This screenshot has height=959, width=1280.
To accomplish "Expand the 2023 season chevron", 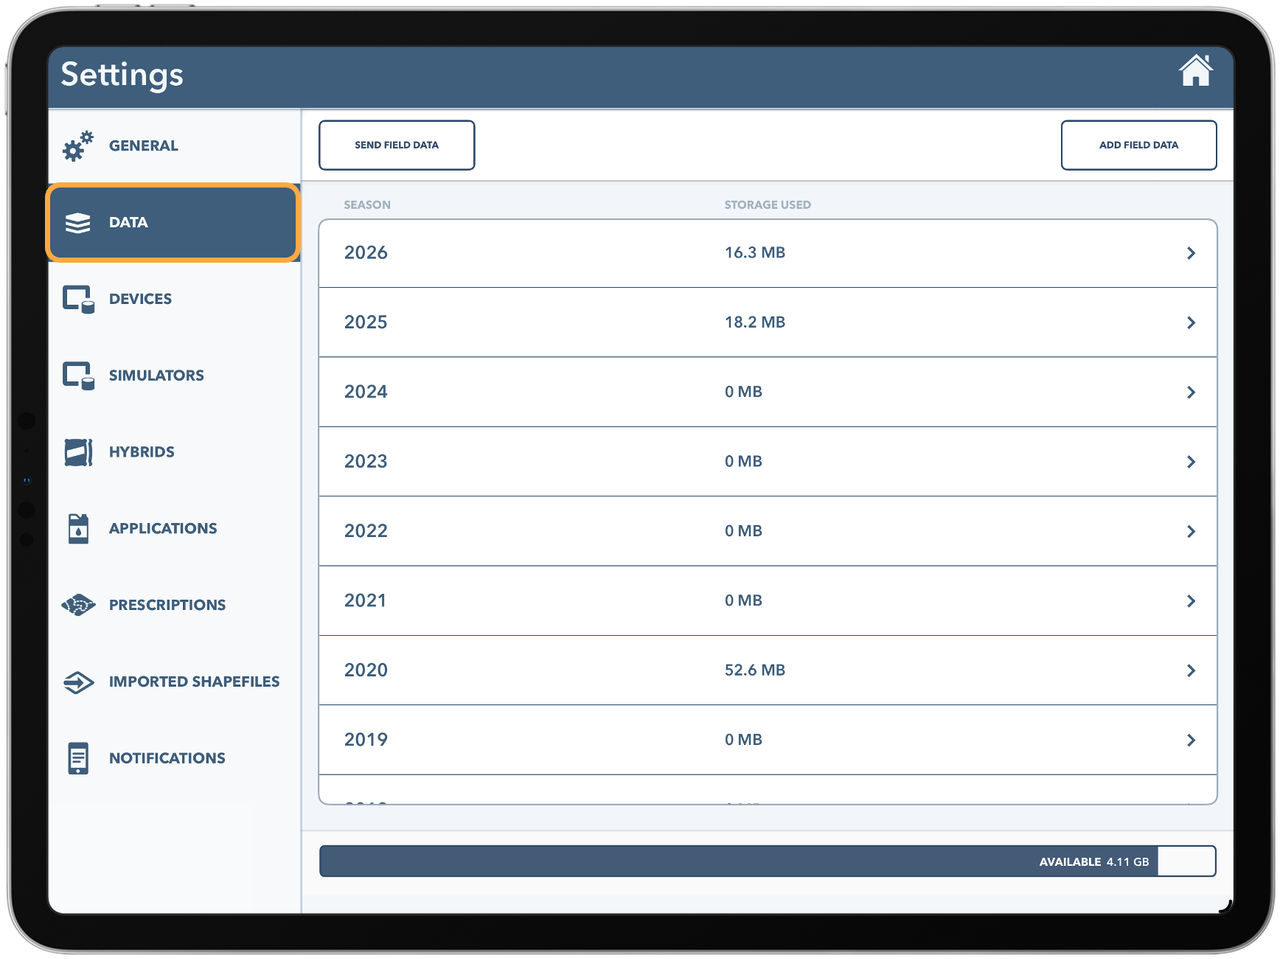I will [1191, 462].
